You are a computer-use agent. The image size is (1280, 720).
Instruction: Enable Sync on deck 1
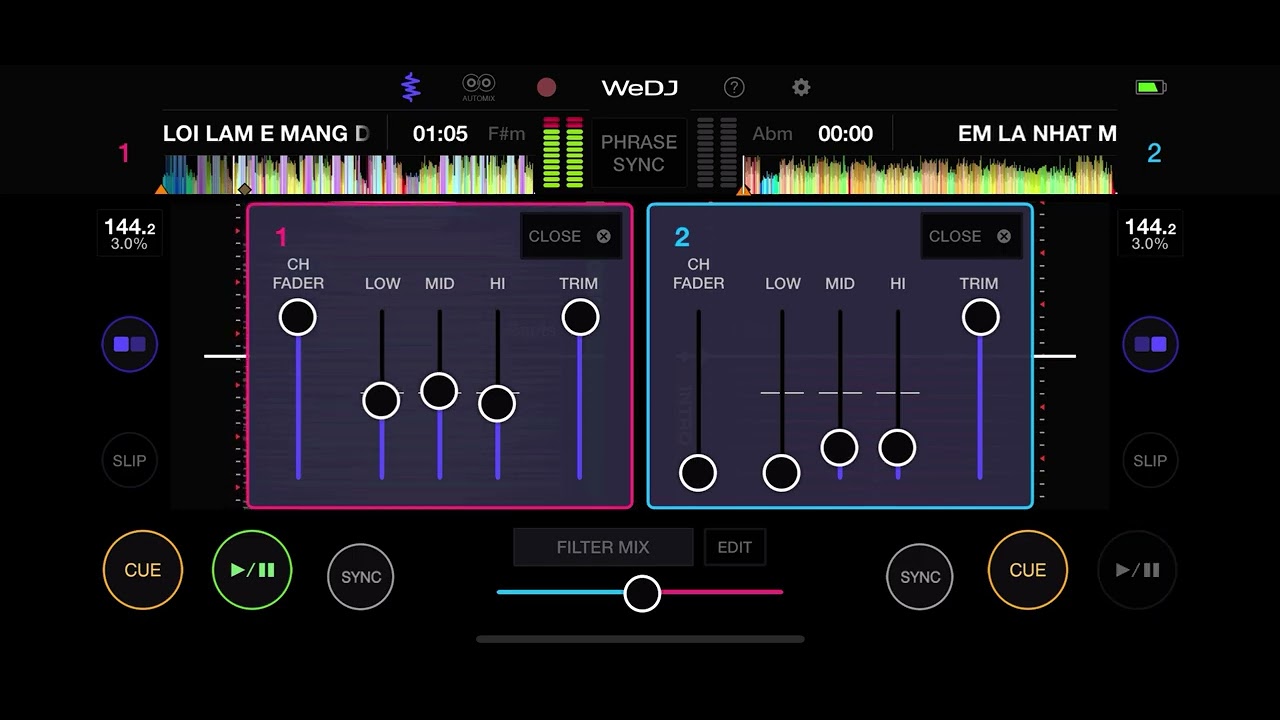pyautogui.click(x=361, y=577)
